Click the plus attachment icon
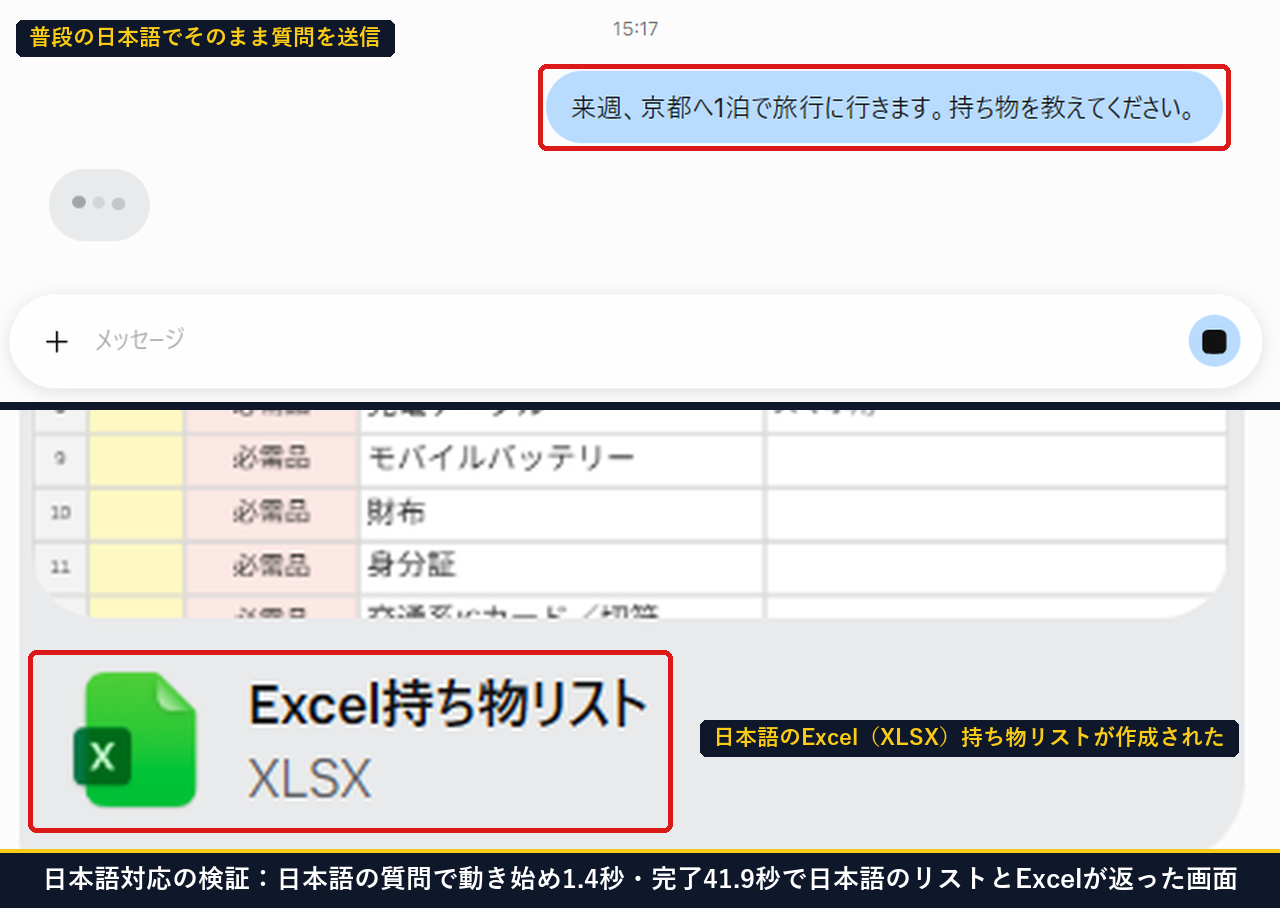Image resolution: width=1280 pixels, height=908 pixels. click(x=57, y=342)
